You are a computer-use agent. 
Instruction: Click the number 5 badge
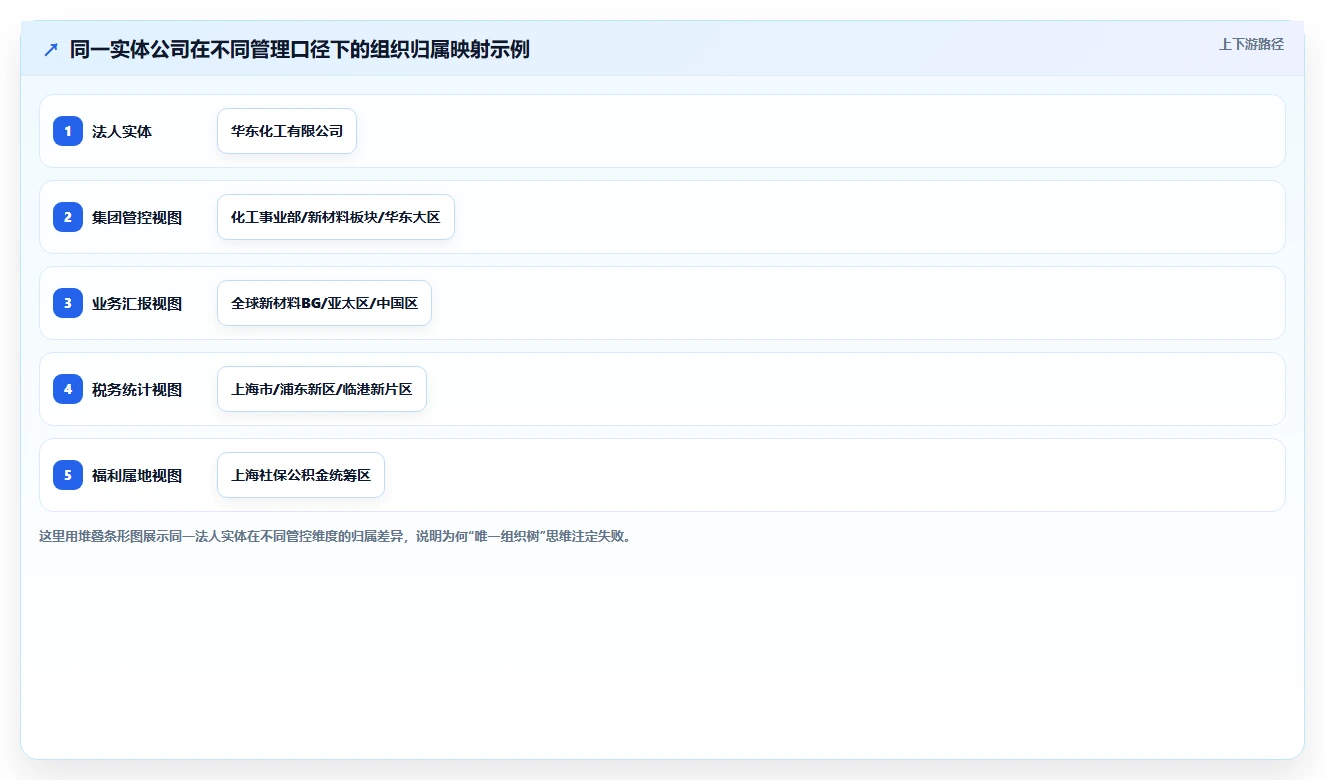68,475
